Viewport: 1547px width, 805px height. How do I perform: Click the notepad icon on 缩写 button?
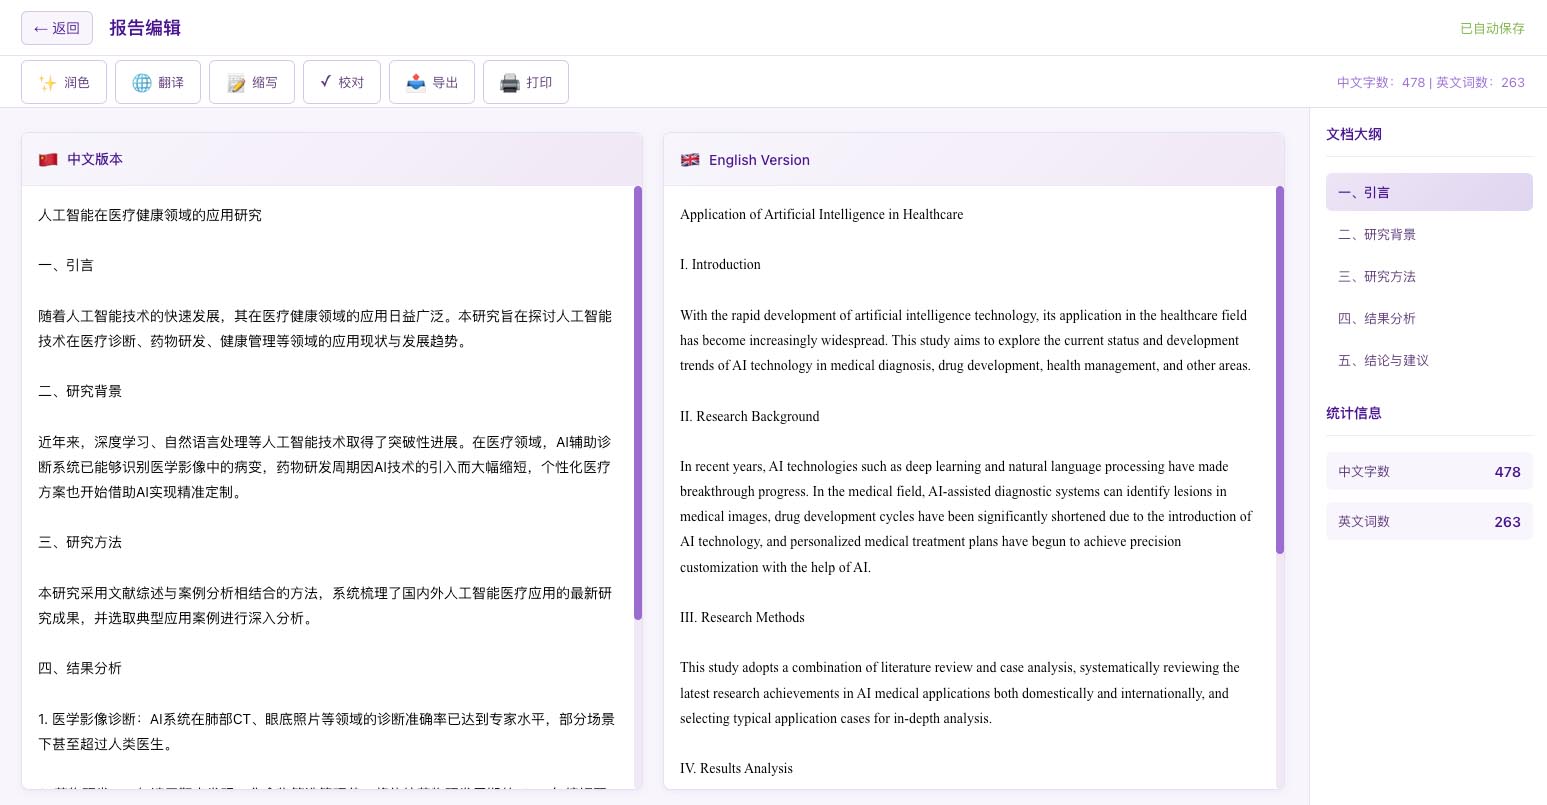[x=236, y=83]
